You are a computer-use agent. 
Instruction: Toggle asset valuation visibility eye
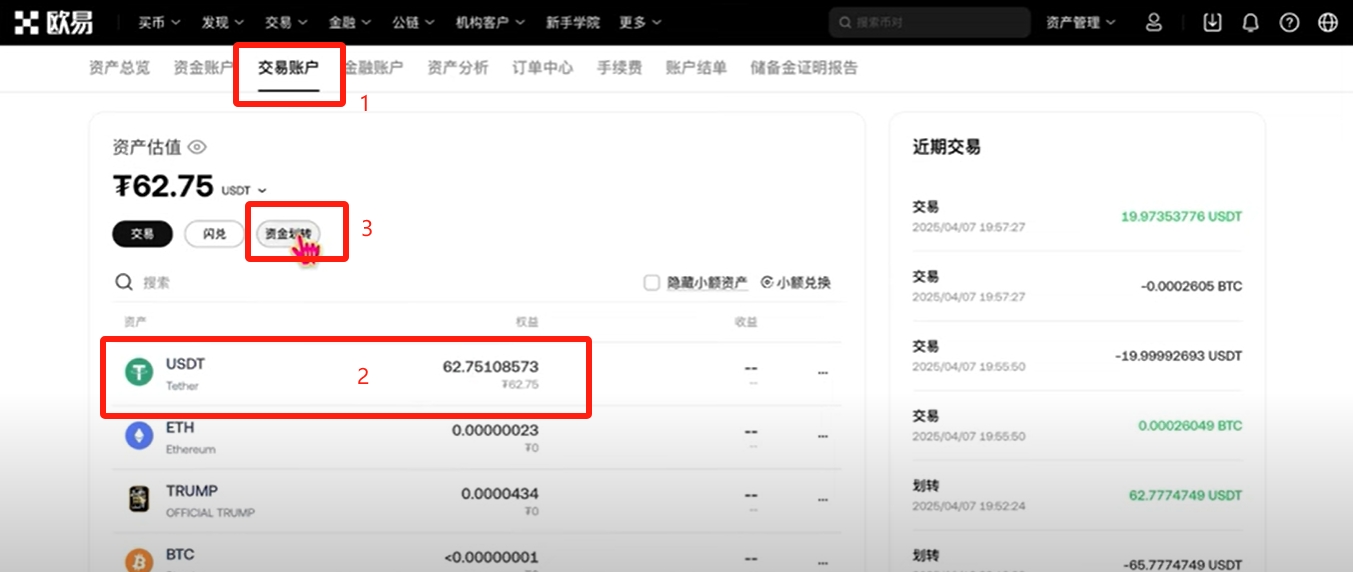[197, 148]
